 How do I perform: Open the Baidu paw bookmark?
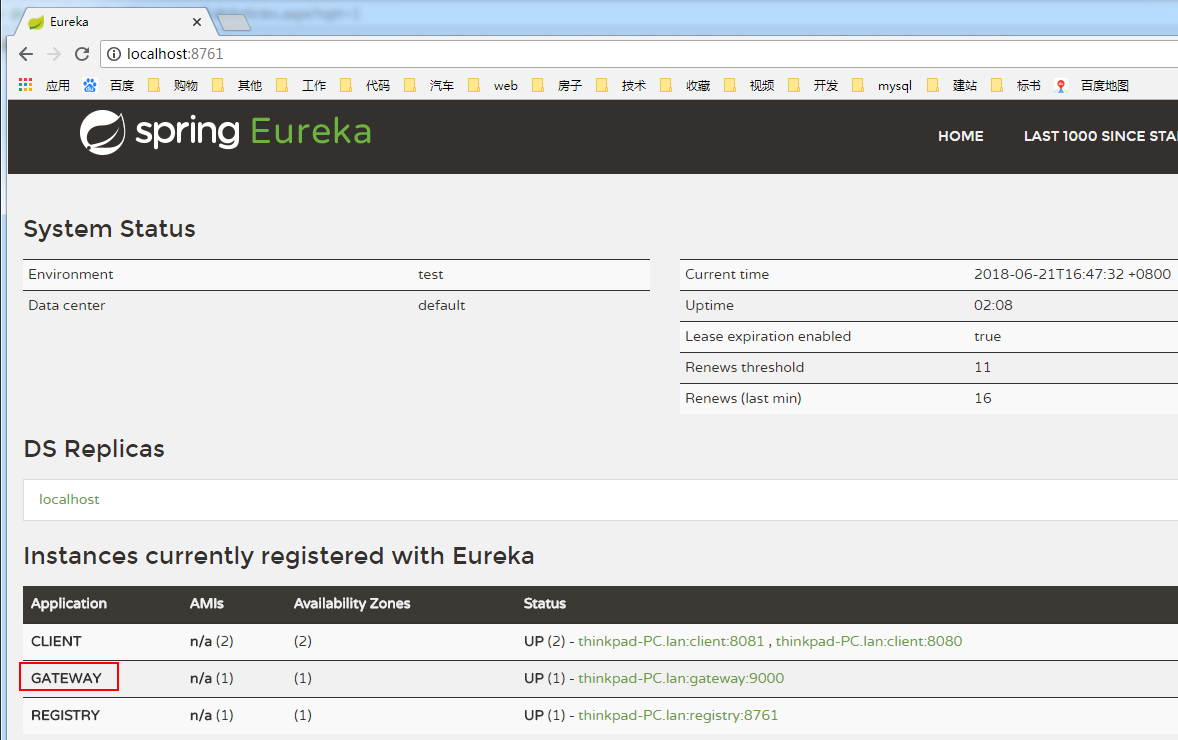[x=111, y=86]
